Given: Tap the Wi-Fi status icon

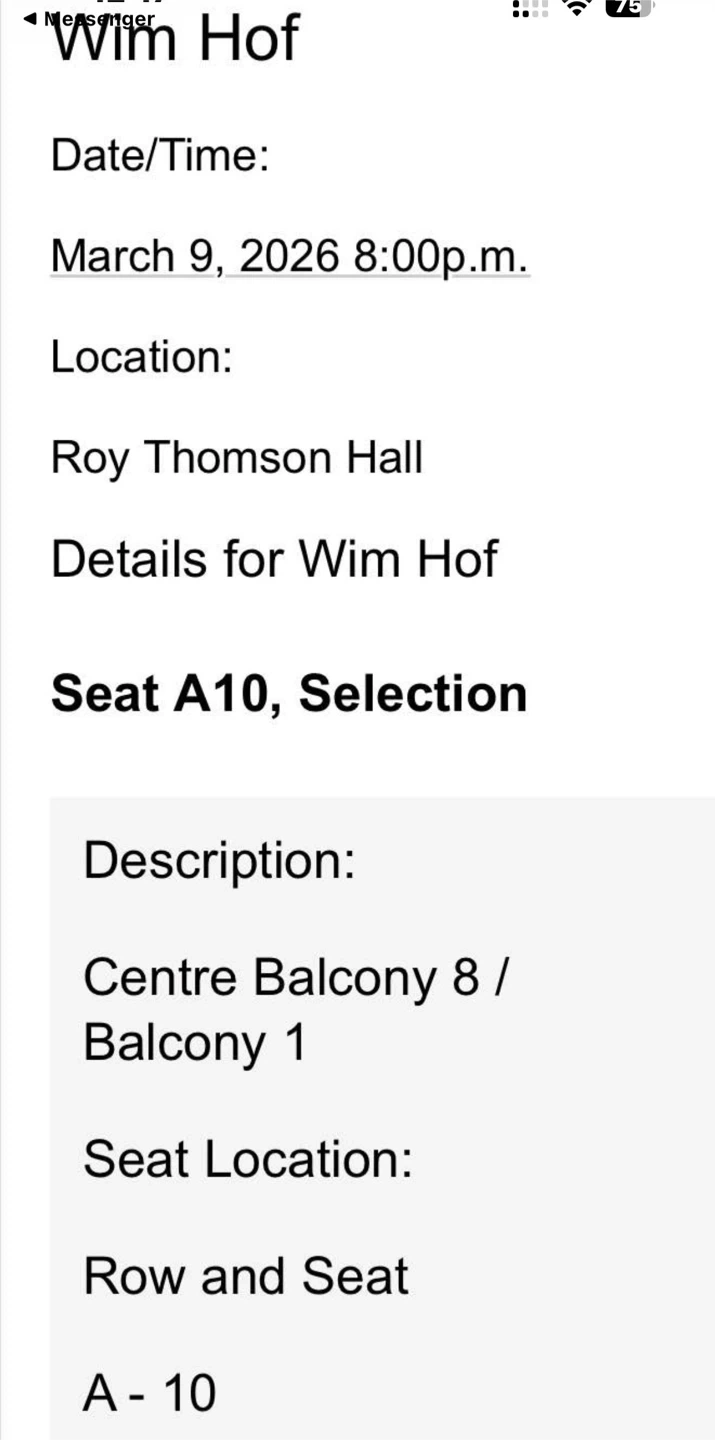Looking at the screenshot, I should (577, 8).
